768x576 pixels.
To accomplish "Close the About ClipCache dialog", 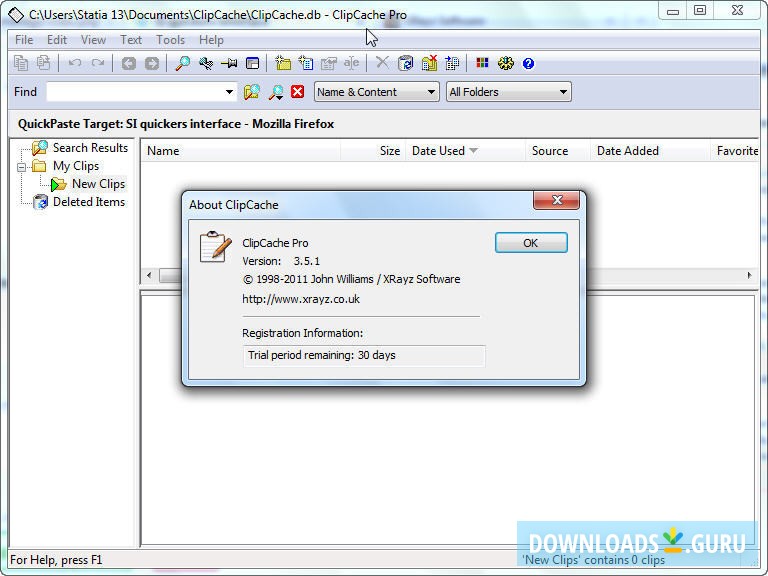I will pos(556,200).
